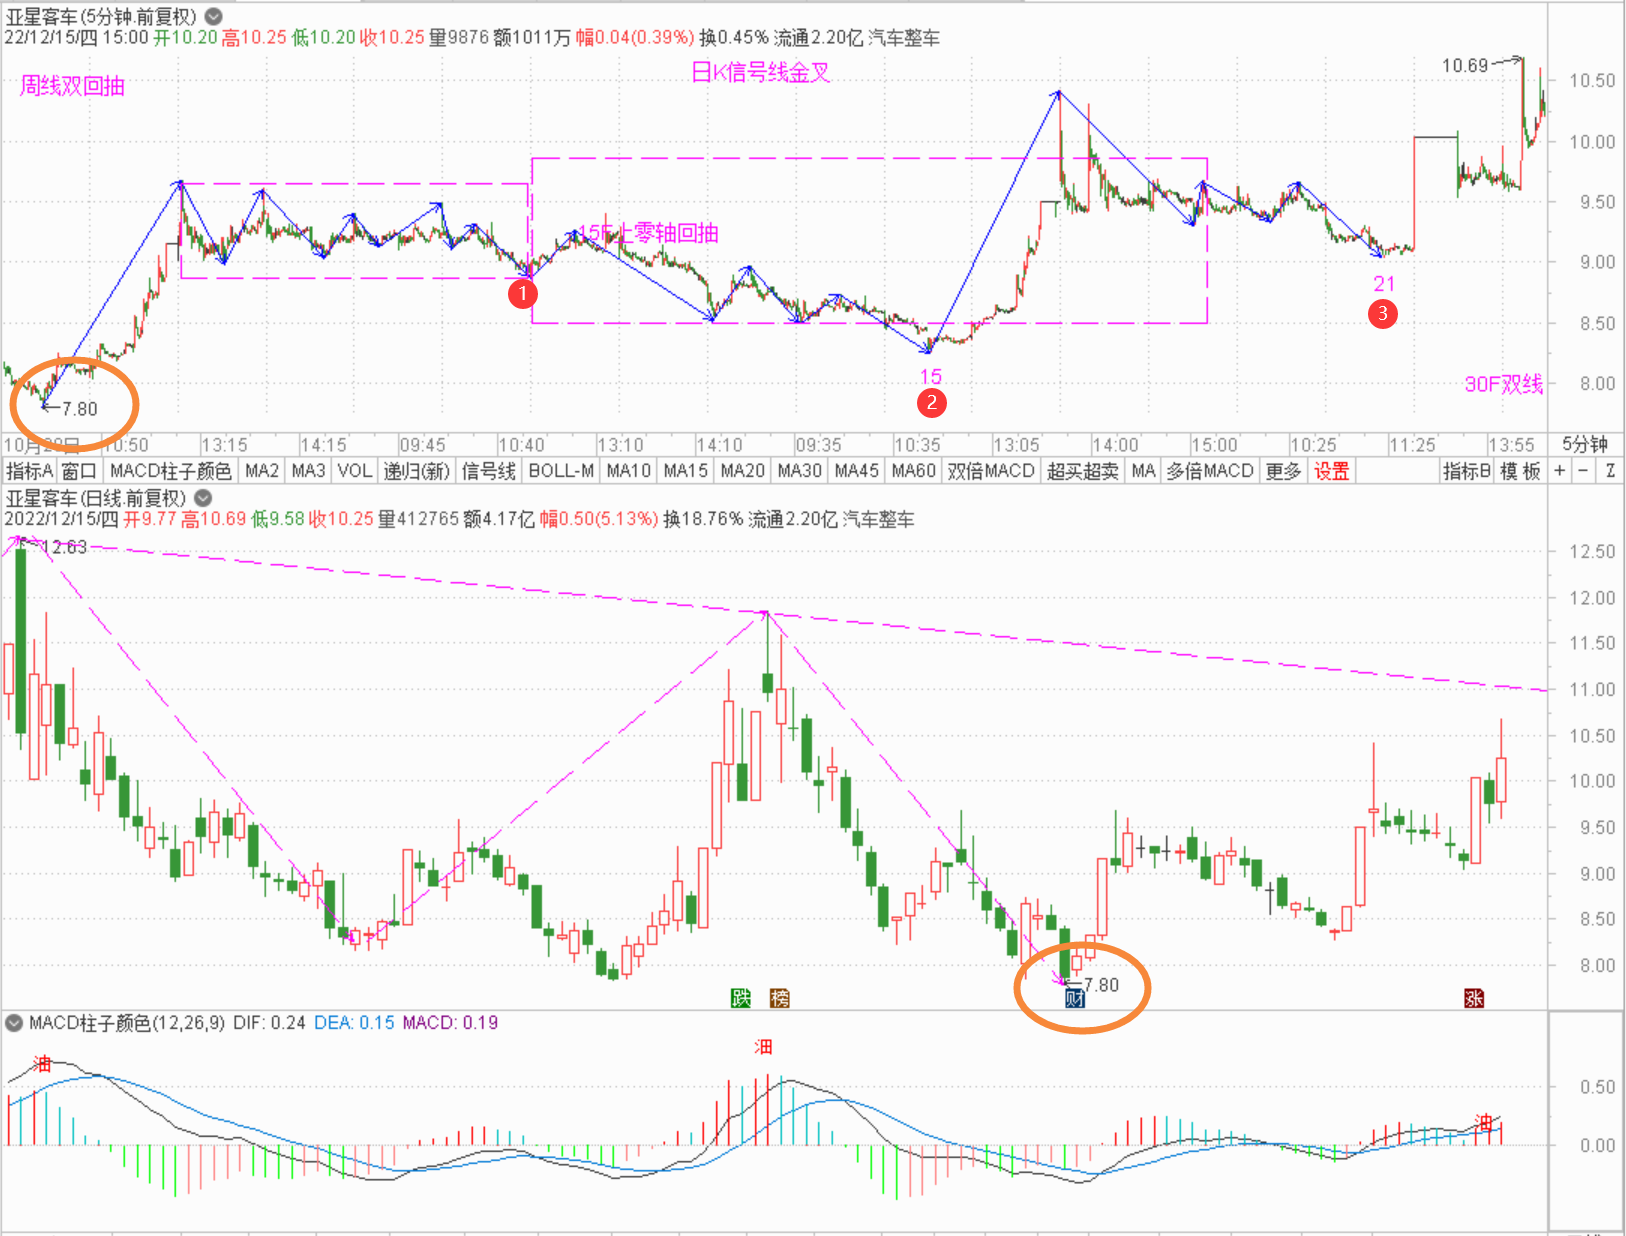Screen dimensions: 1626x1236
Task: Click the 12.63 high label on daily chart
Action: [x=65, y=547]
